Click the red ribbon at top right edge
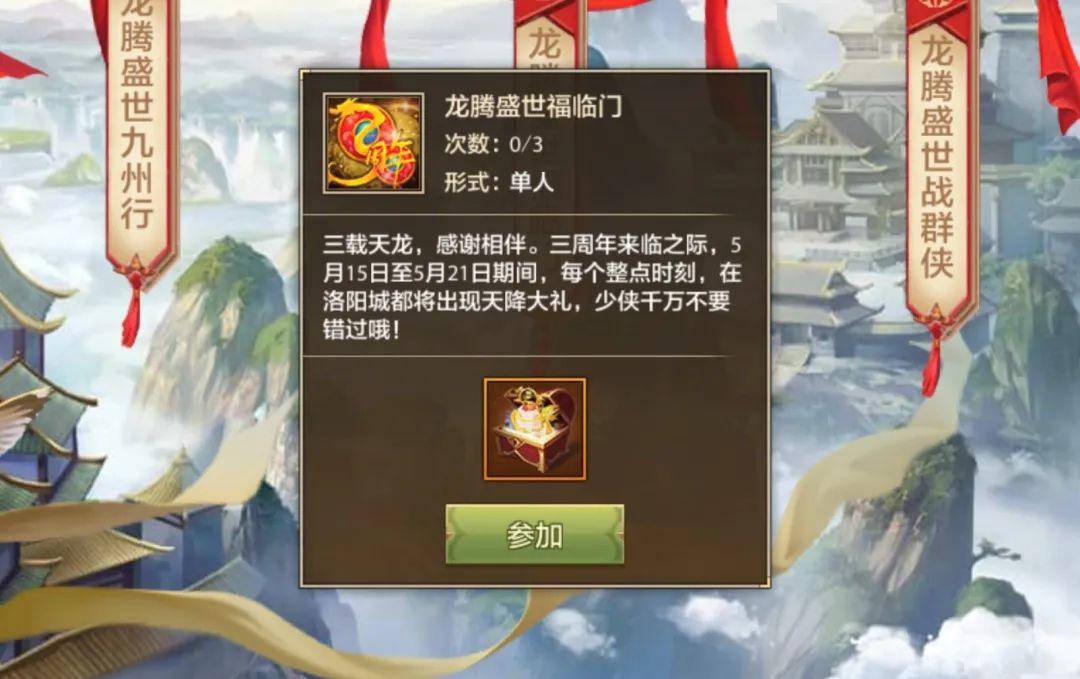Image resolution: width=1080 pixels, height=679 pixels. 1059,62
